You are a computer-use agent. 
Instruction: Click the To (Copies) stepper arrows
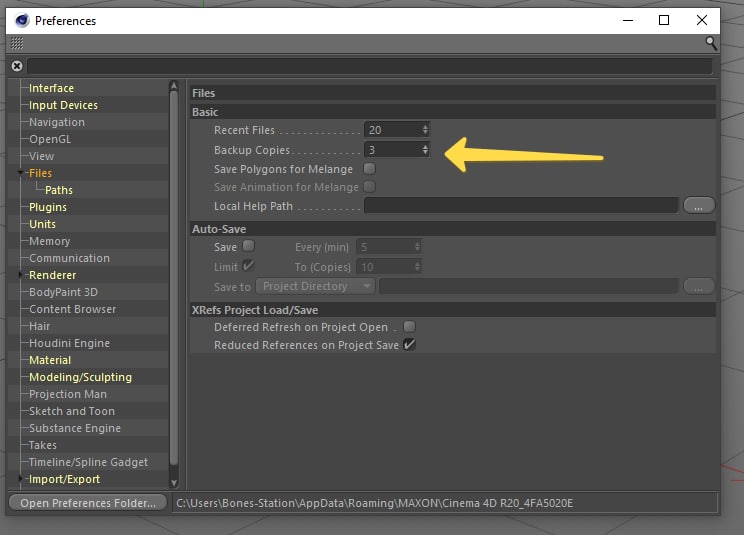(x=418, y=267)
